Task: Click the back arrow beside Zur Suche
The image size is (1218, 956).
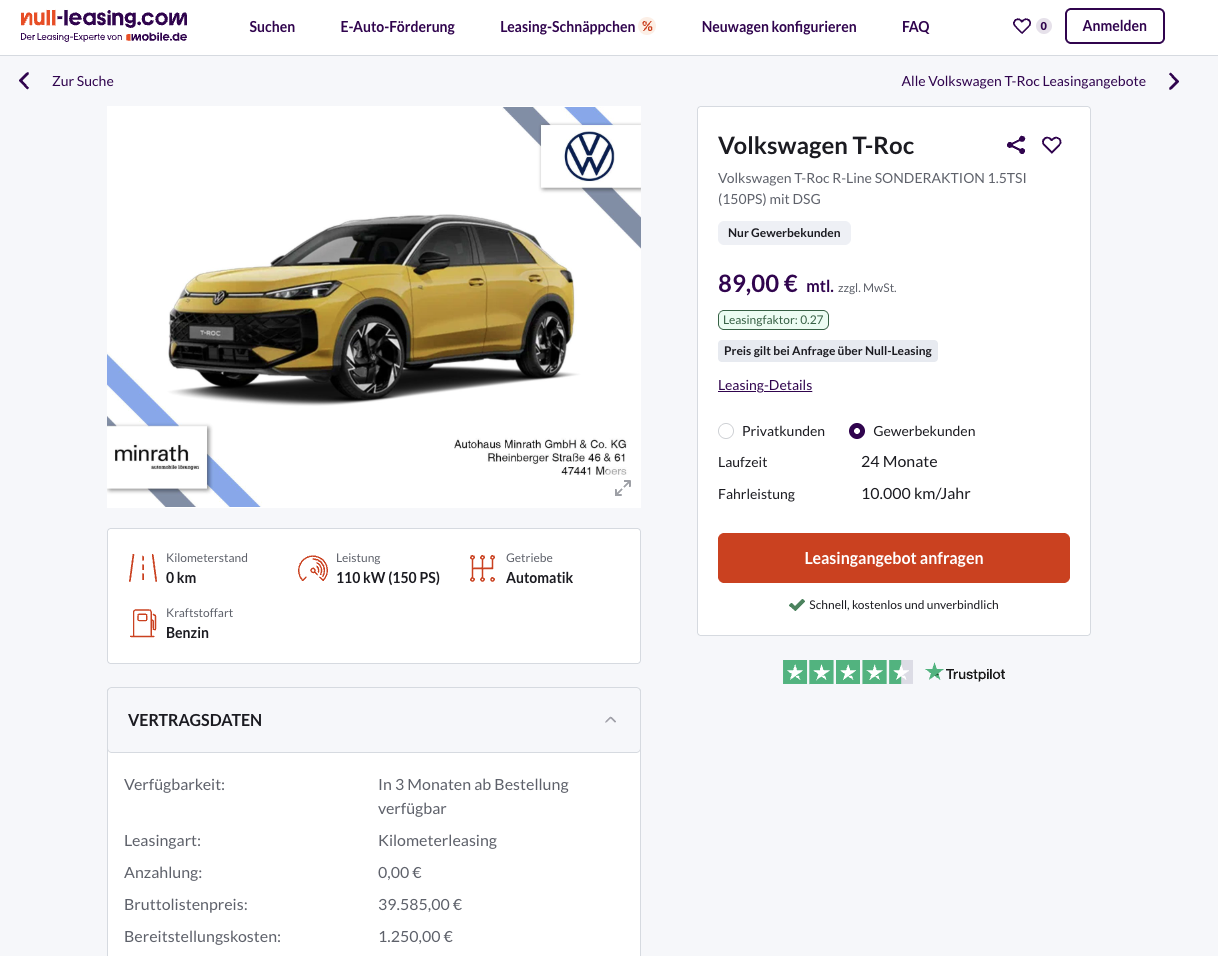Action: tap(24, 81)
